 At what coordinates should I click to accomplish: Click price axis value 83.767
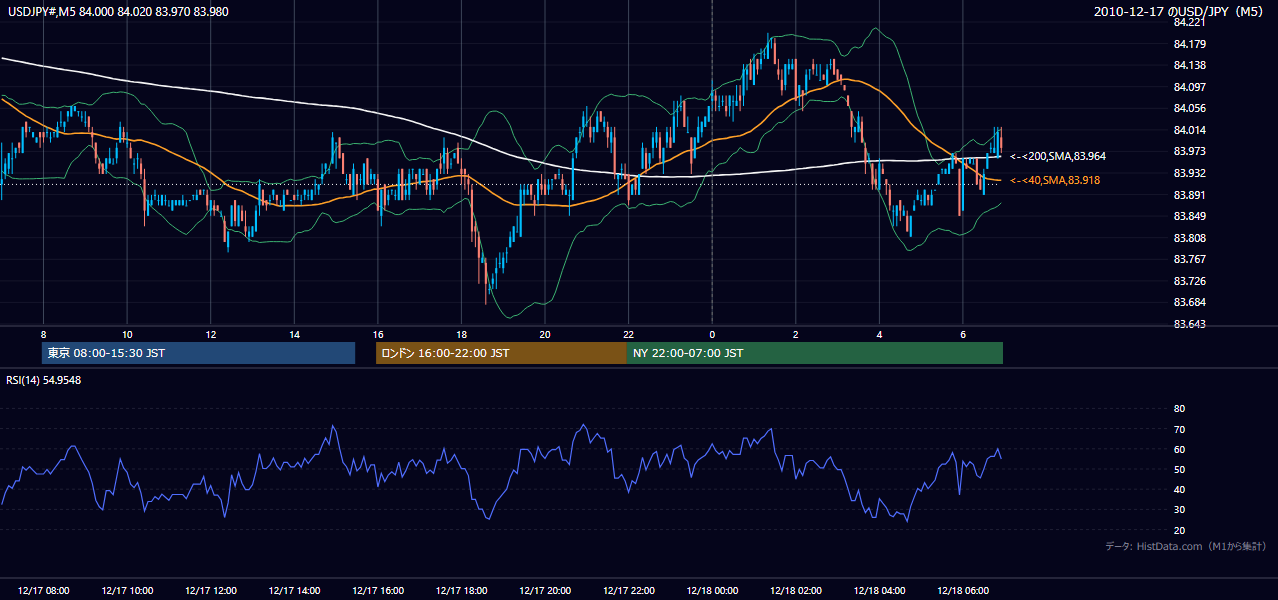(1189, 260)
